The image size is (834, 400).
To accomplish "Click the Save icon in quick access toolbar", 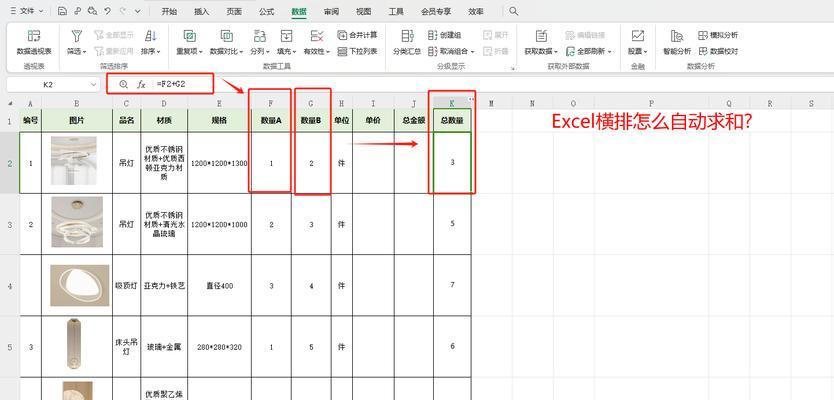I will (62, 11).
